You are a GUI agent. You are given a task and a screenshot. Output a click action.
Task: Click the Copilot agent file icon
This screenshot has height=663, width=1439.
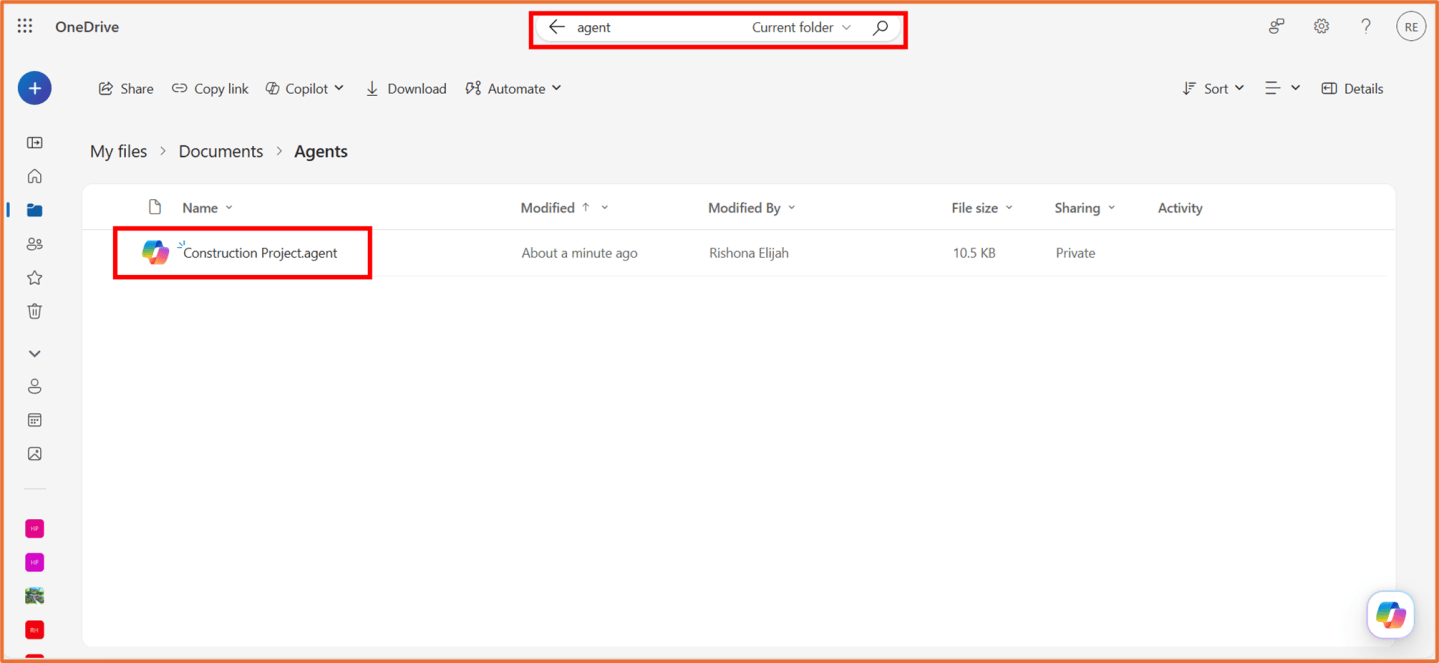[155, 253]
